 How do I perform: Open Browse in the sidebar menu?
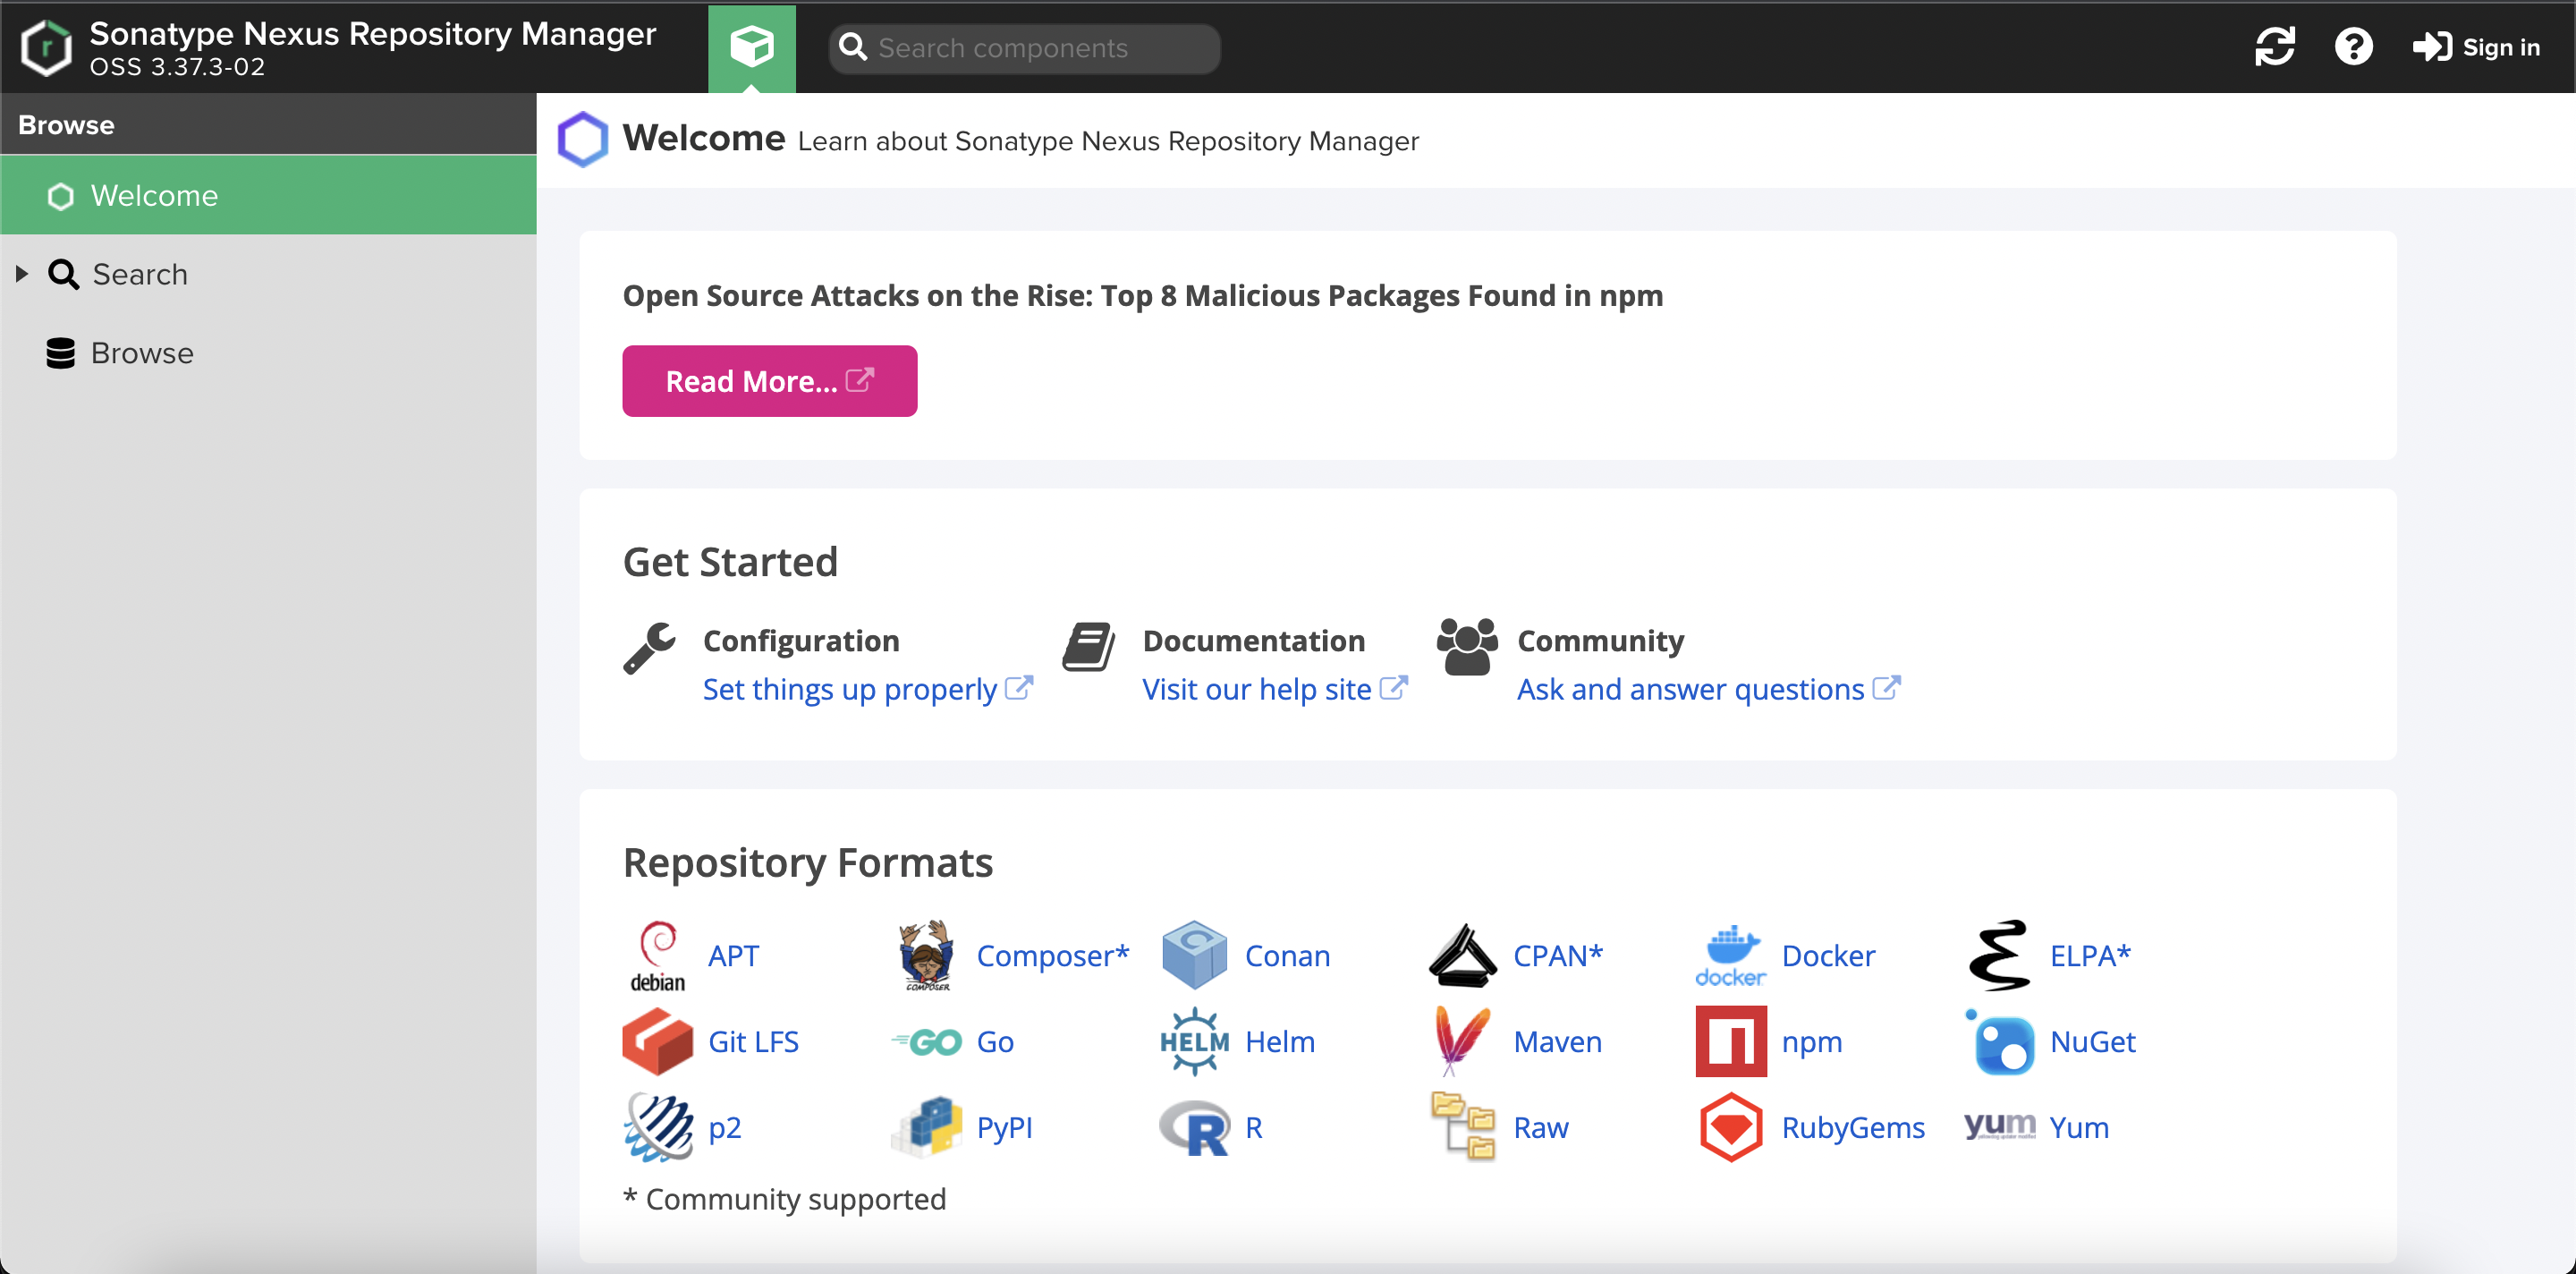click(x=142, y=353)
